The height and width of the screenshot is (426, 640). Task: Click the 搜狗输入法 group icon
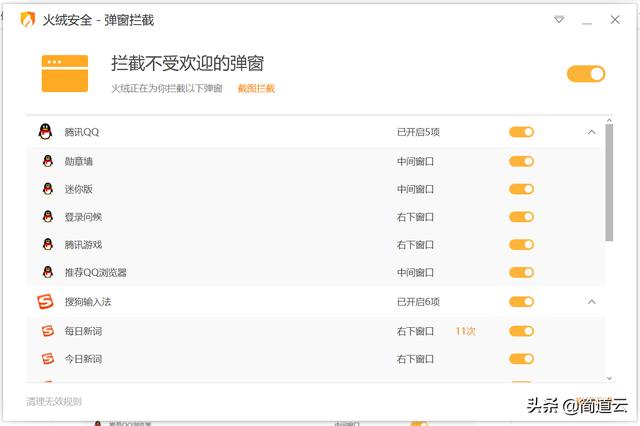click(x=45, y=302)
